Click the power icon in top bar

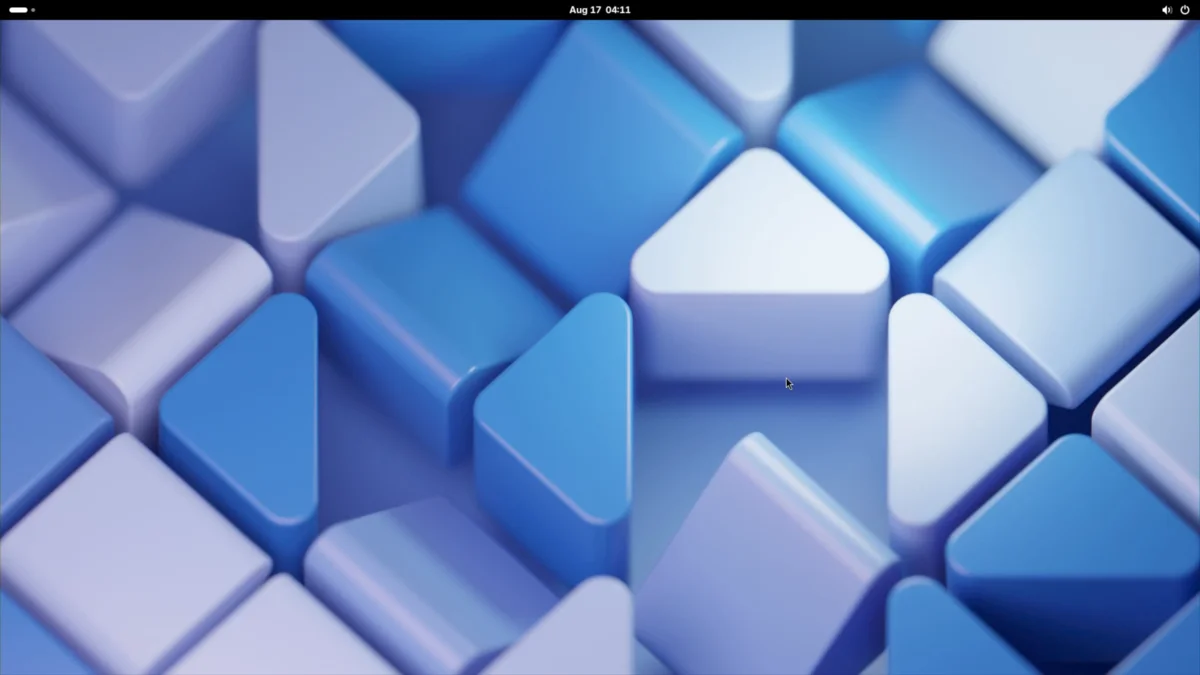1185,10
